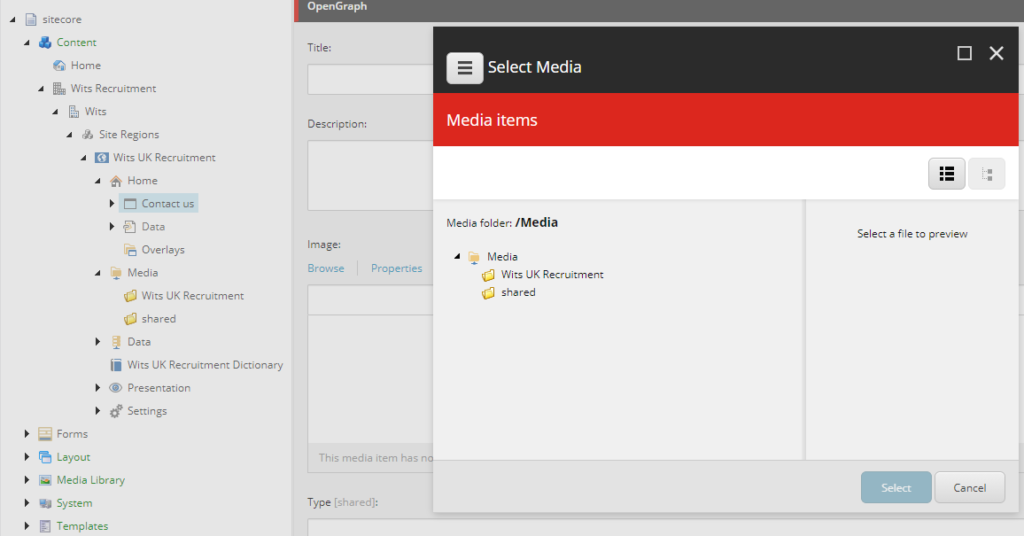Click Wits UK Recruitment folder icon in tree
The image size is (1024, 536).
click(x=130, y=296)
